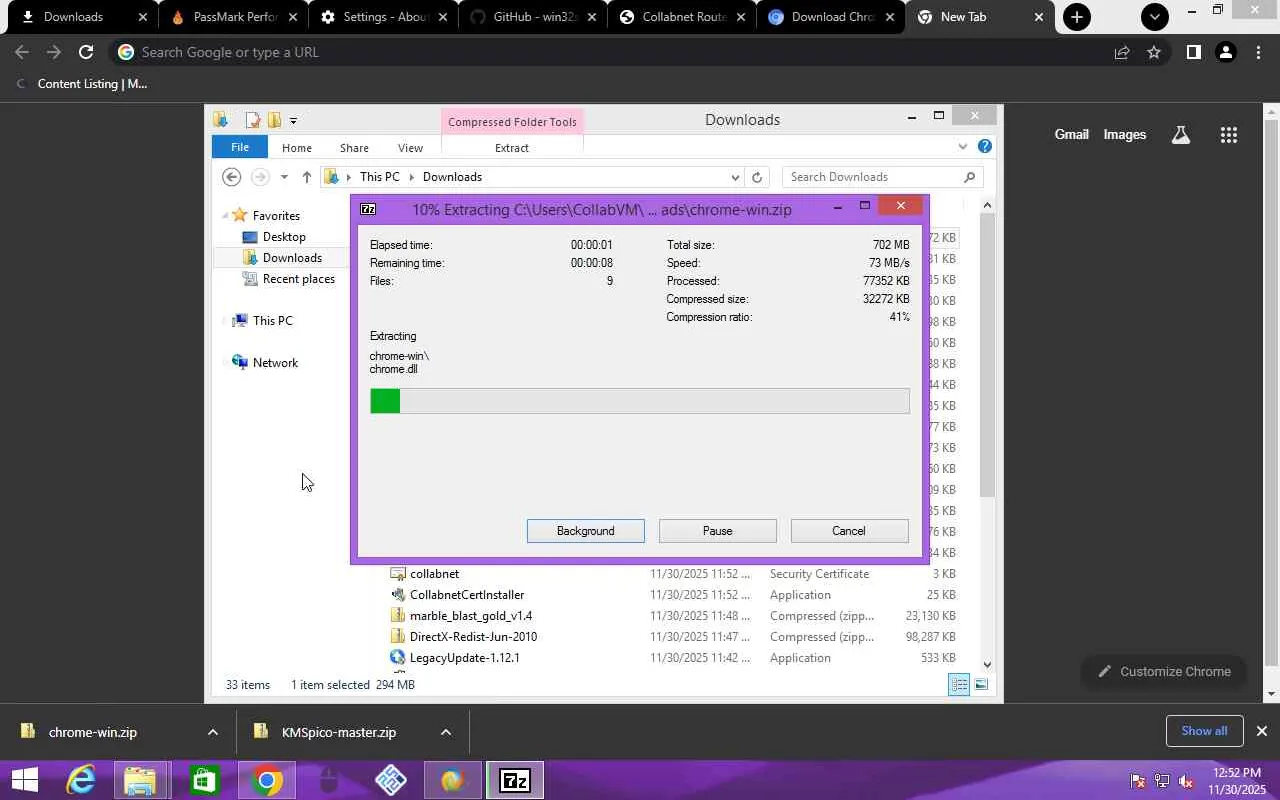Select Desktop in the Favorites list
The image size is (1280, 800).
tap(284, 237)
